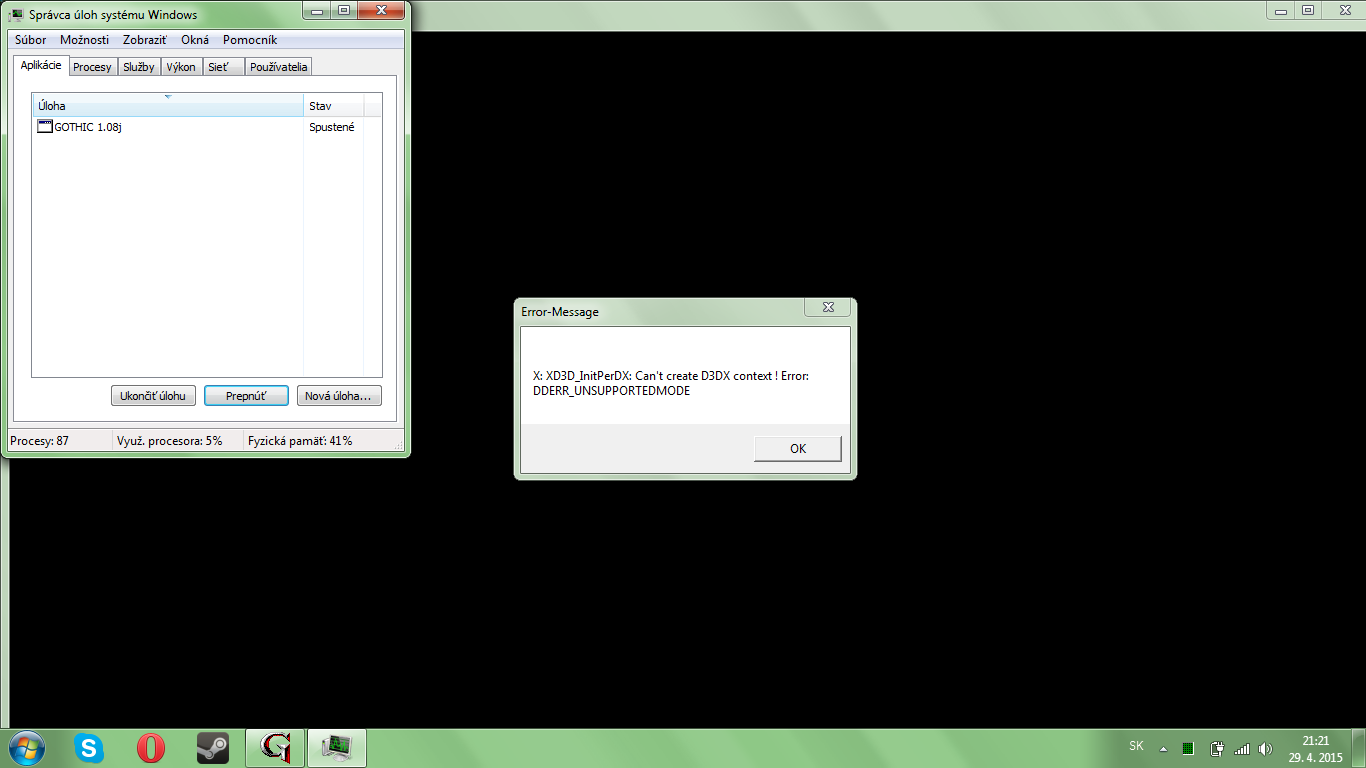Image resolution: width=1366 pixels, height=768 pixels.
Task: Open the Pomocník menu
Action: pos(250,40)
